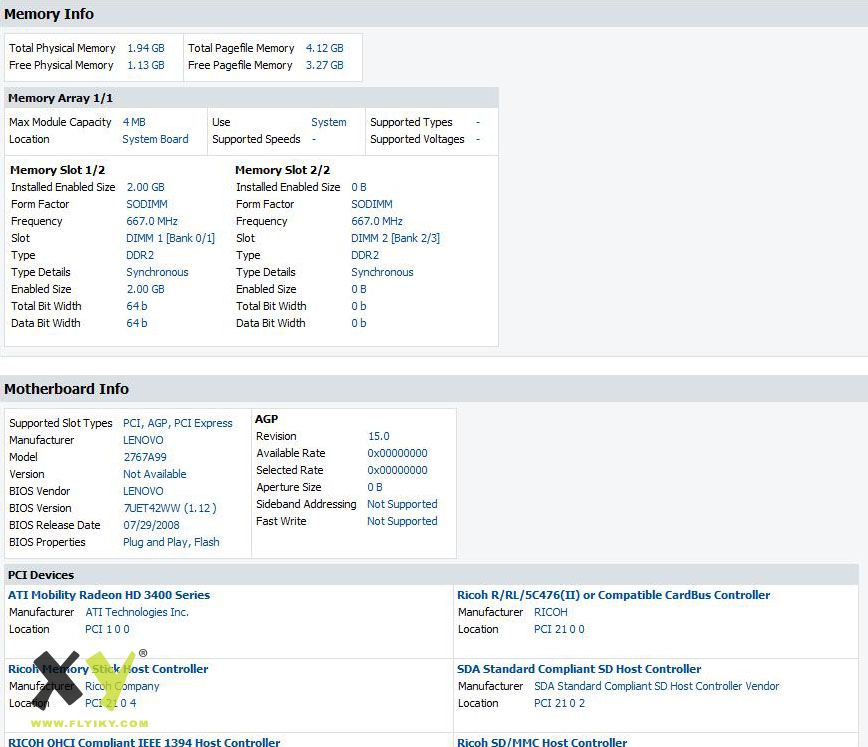Select the Max Module Capacity value 4 MB
The width and height of the screenshot is (868, 747).
pos(134,122)
